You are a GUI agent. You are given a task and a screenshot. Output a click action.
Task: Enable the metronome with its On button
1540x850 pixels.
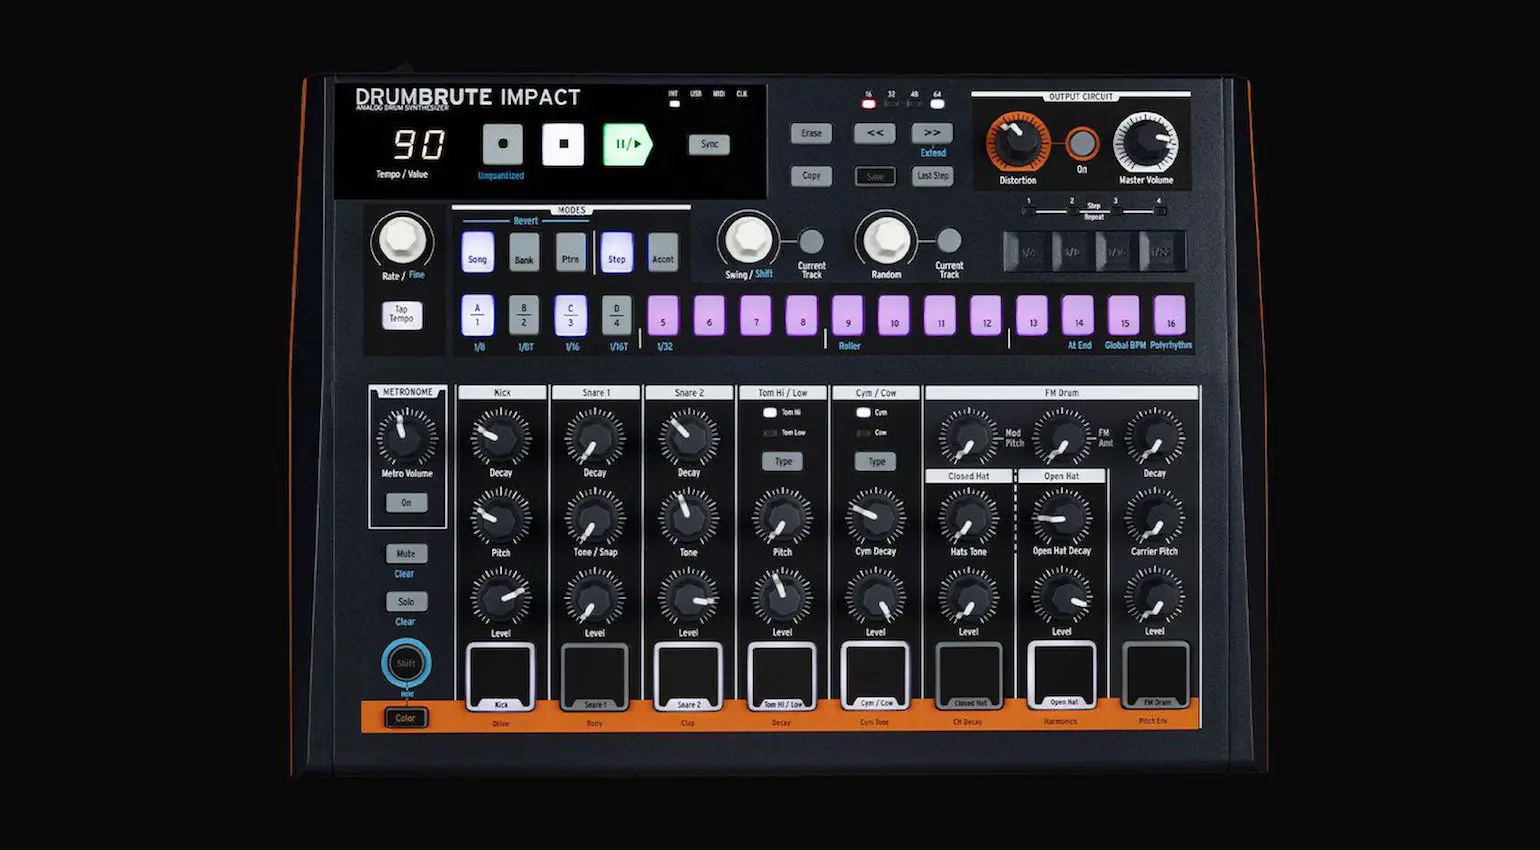pos(407,502)
